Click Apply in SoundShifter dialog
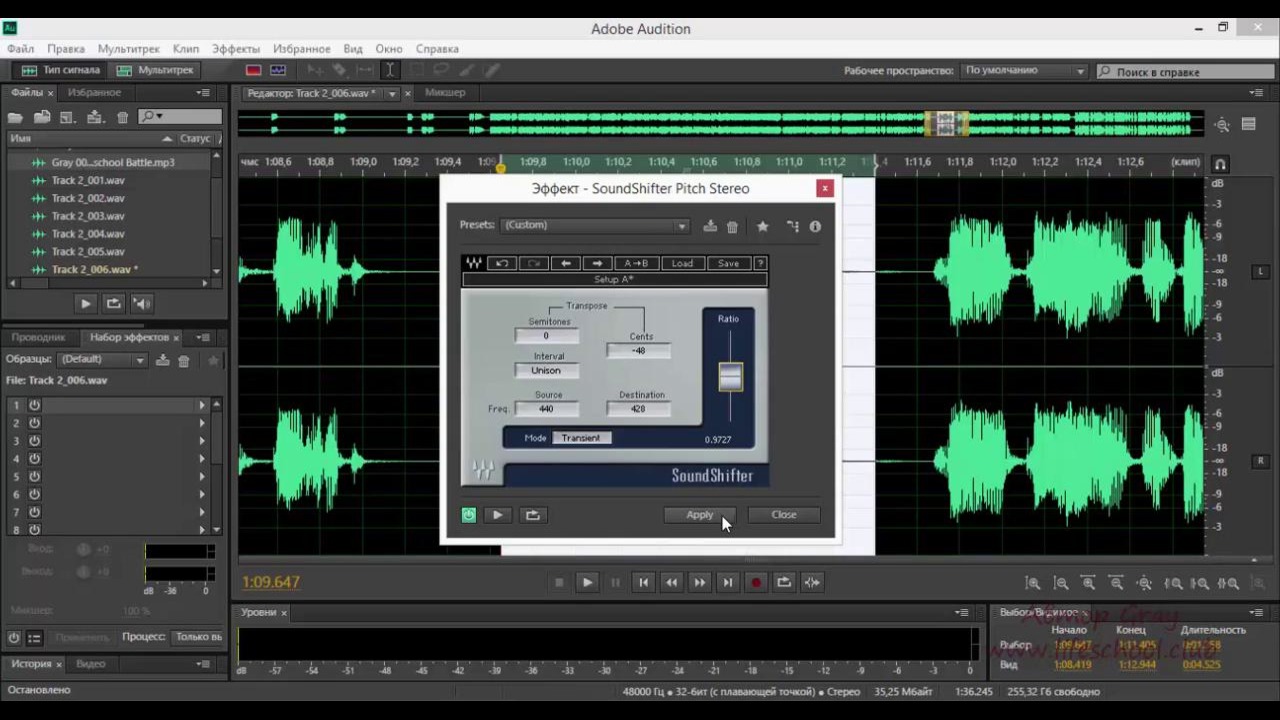 700,515
